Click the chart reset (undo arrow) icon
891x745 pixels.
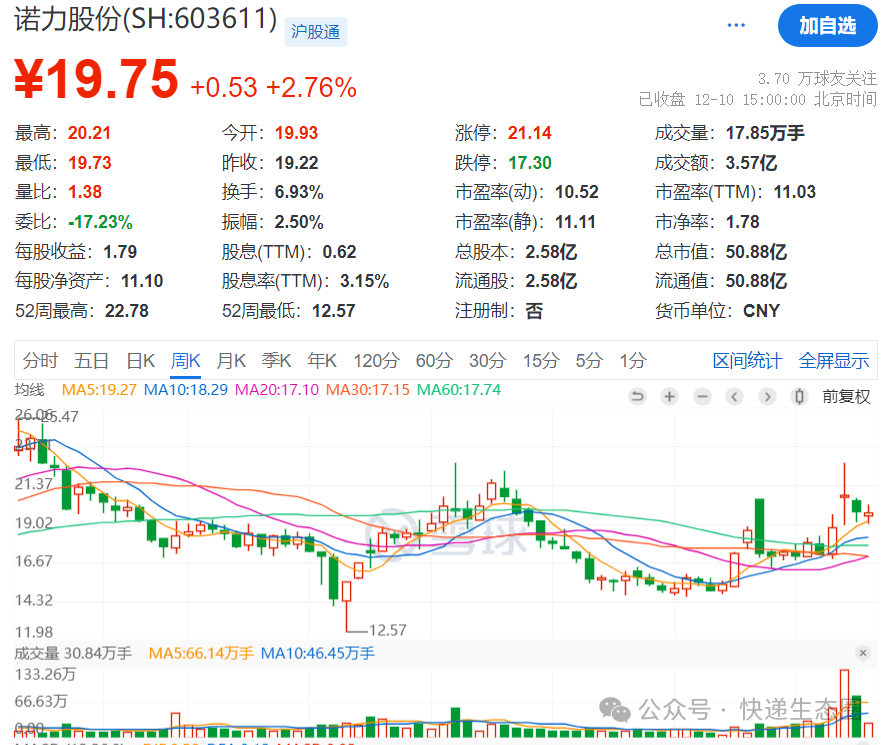638,396
